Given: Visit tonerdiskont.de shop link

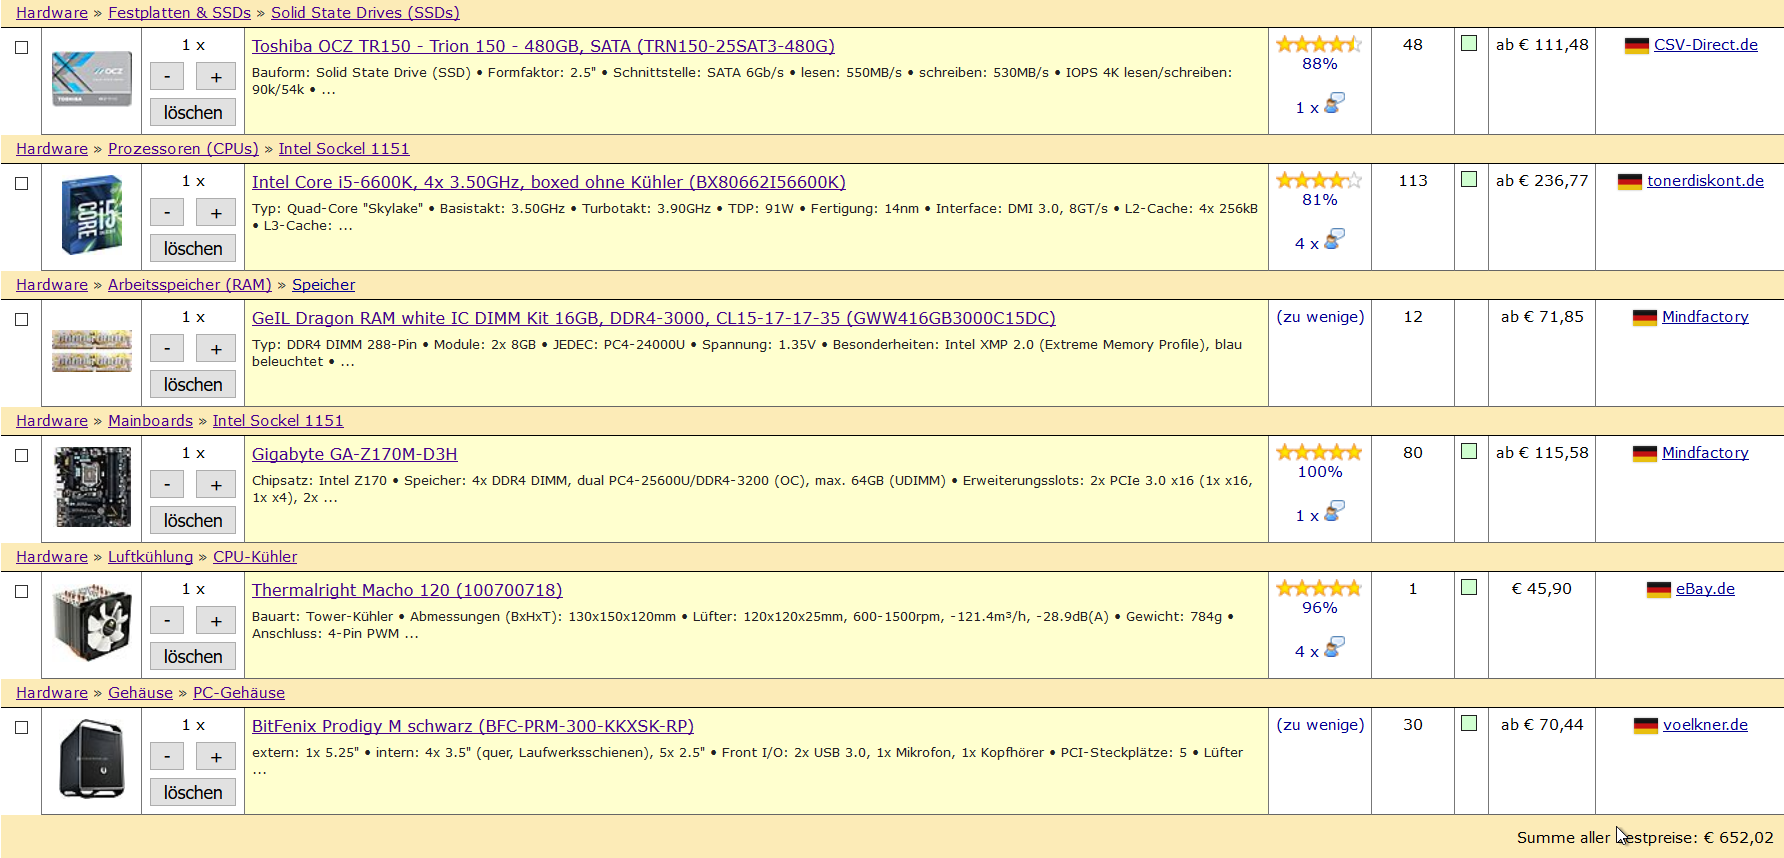Looking at the screenshot, I should pos(1705,181).
